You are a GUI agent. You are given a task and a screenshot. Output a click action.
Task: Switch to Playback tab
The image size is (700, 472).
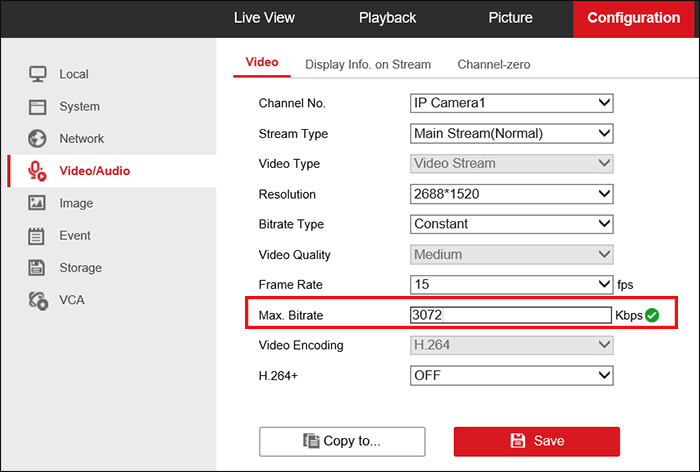pyautogui.click(x=388, y=18)
